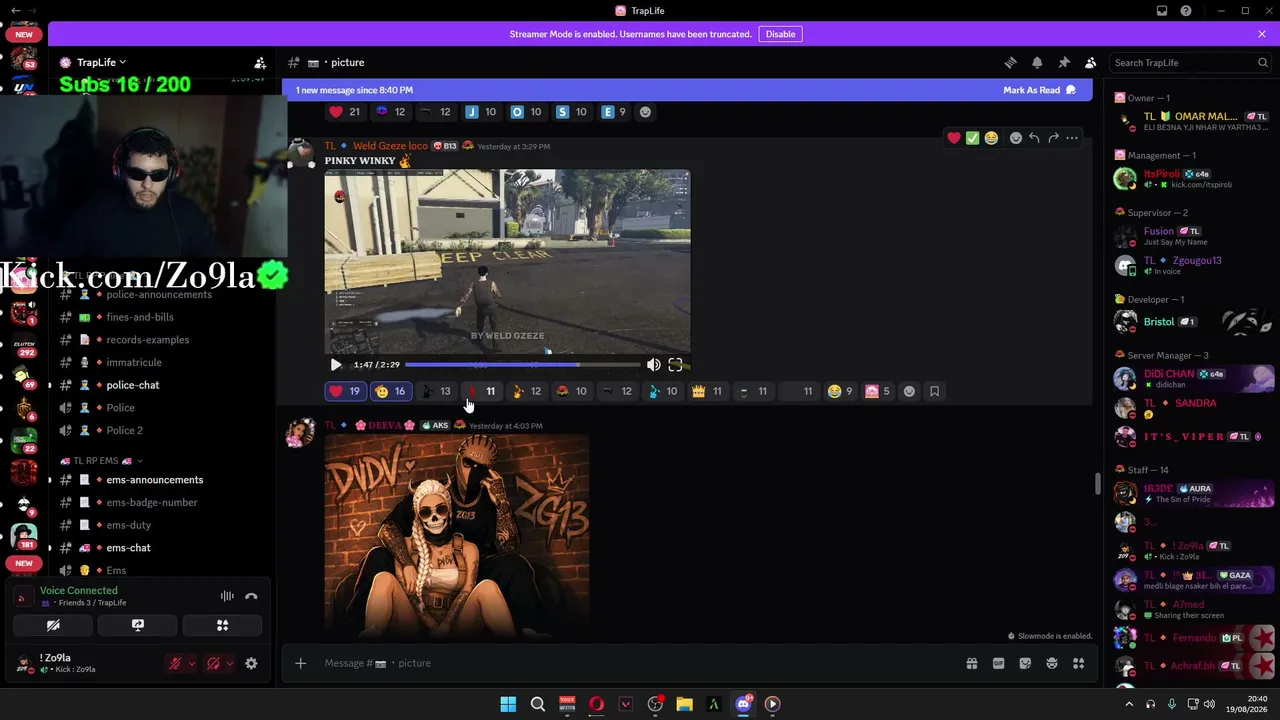Open the emoji picker
This screenshot has height=720, width=1280.
1052,663
